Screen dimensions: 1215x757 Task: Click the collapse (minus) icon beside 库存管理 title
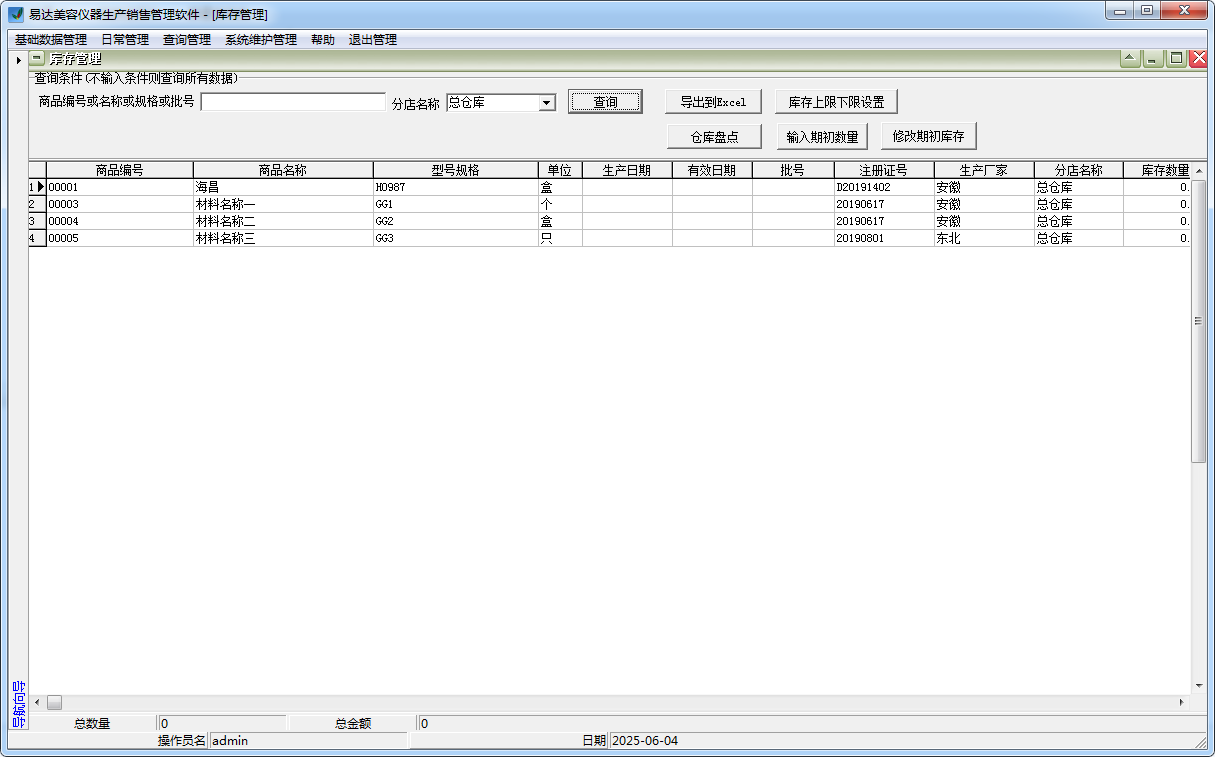pyautogui.click(x=36, y=58)
